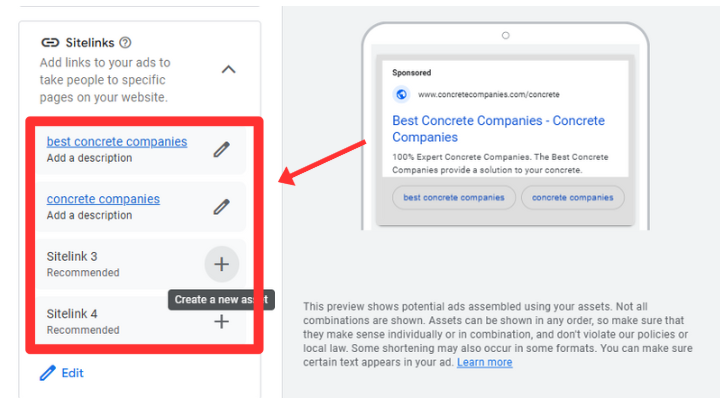Edit the 'best concrete companies' sitelink pencil

click(x=221, y=150)
